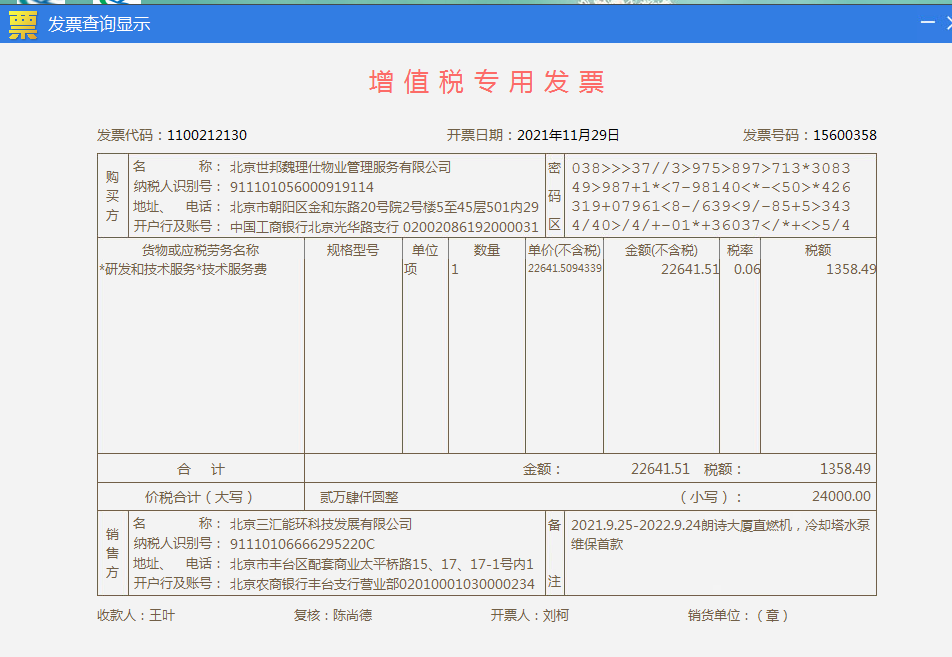This screenshot has height=657, width=952.
Task: Minimize the 发票查询显示 window
Action: pyautogui.click(x=927, y=23)
